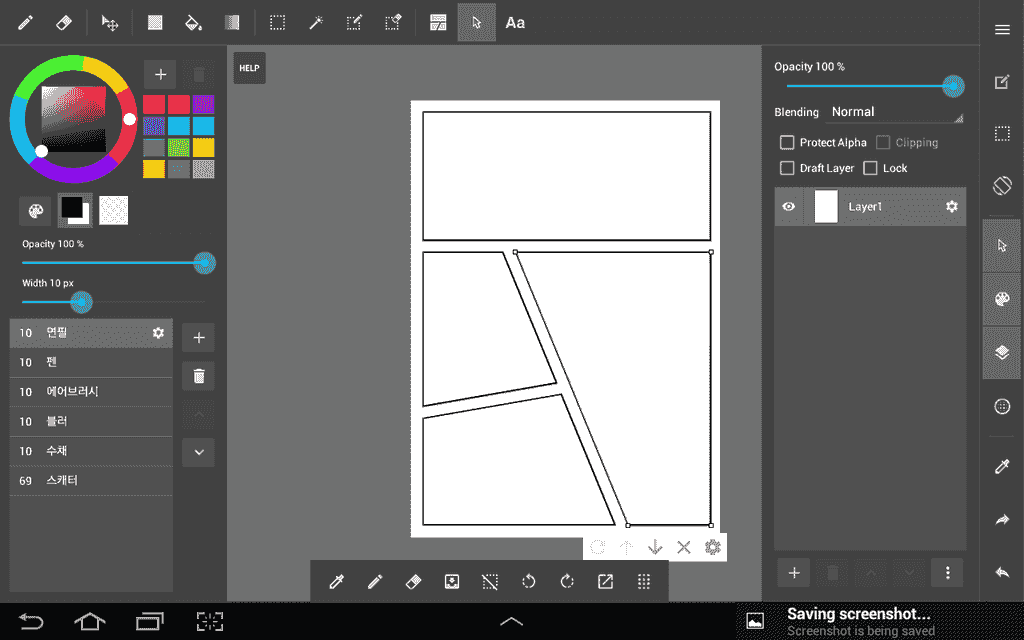The height and width of the screenshot is (640, 1024).
Task: Choose the Gradient tool
Action: click(232, 22)
